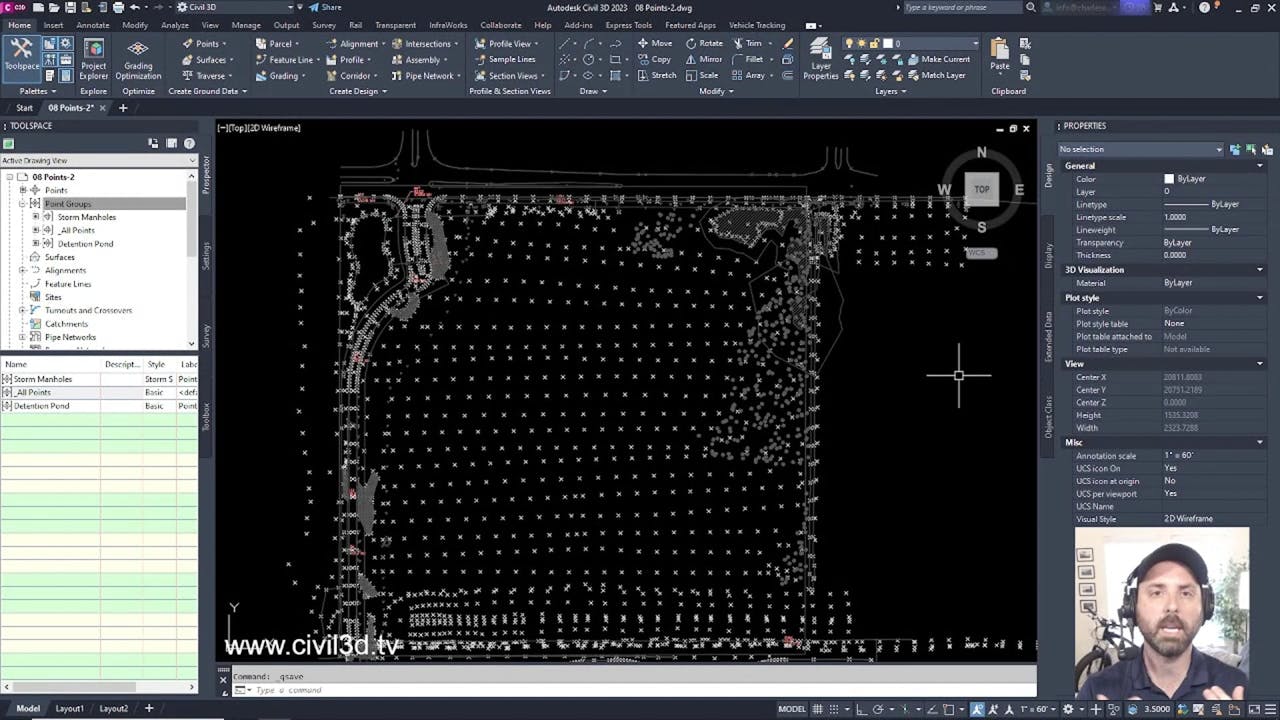
Task: Open the Output menu tab
Action: pyautogui.click(x=286, y=25)
